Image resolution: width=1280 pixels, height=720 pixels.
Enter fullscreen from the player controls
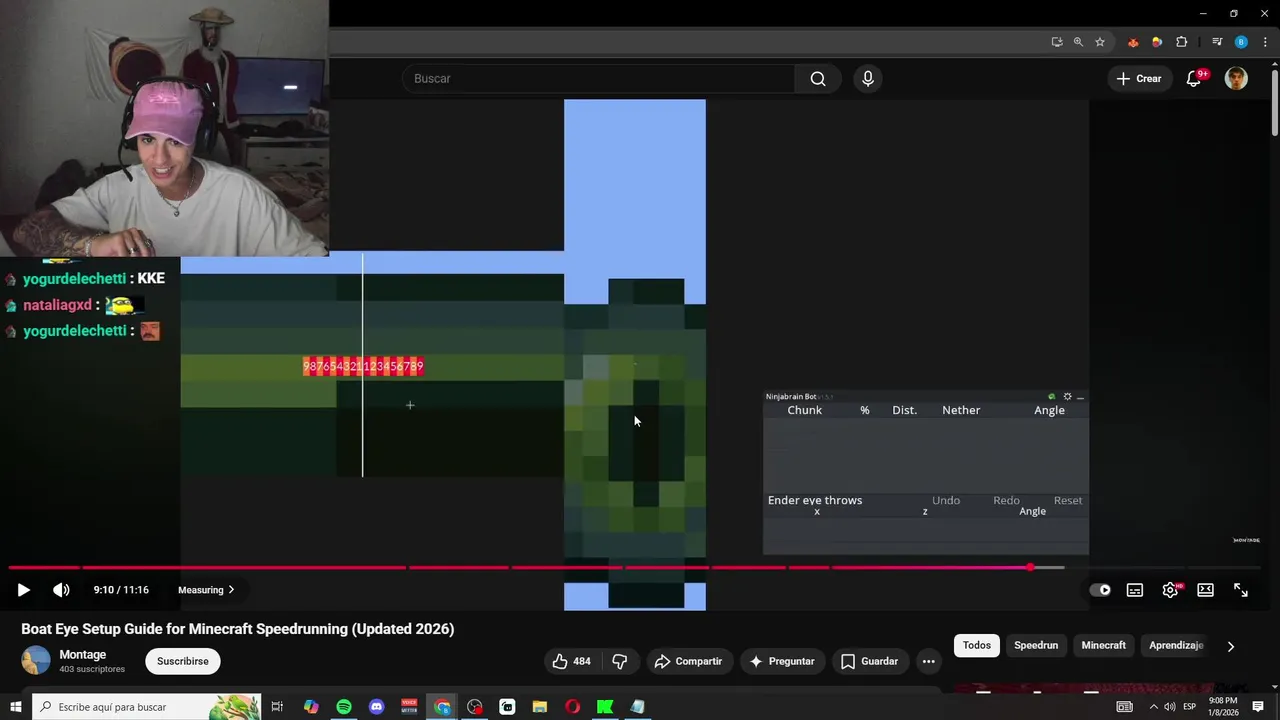click(x=1241, y=590)
